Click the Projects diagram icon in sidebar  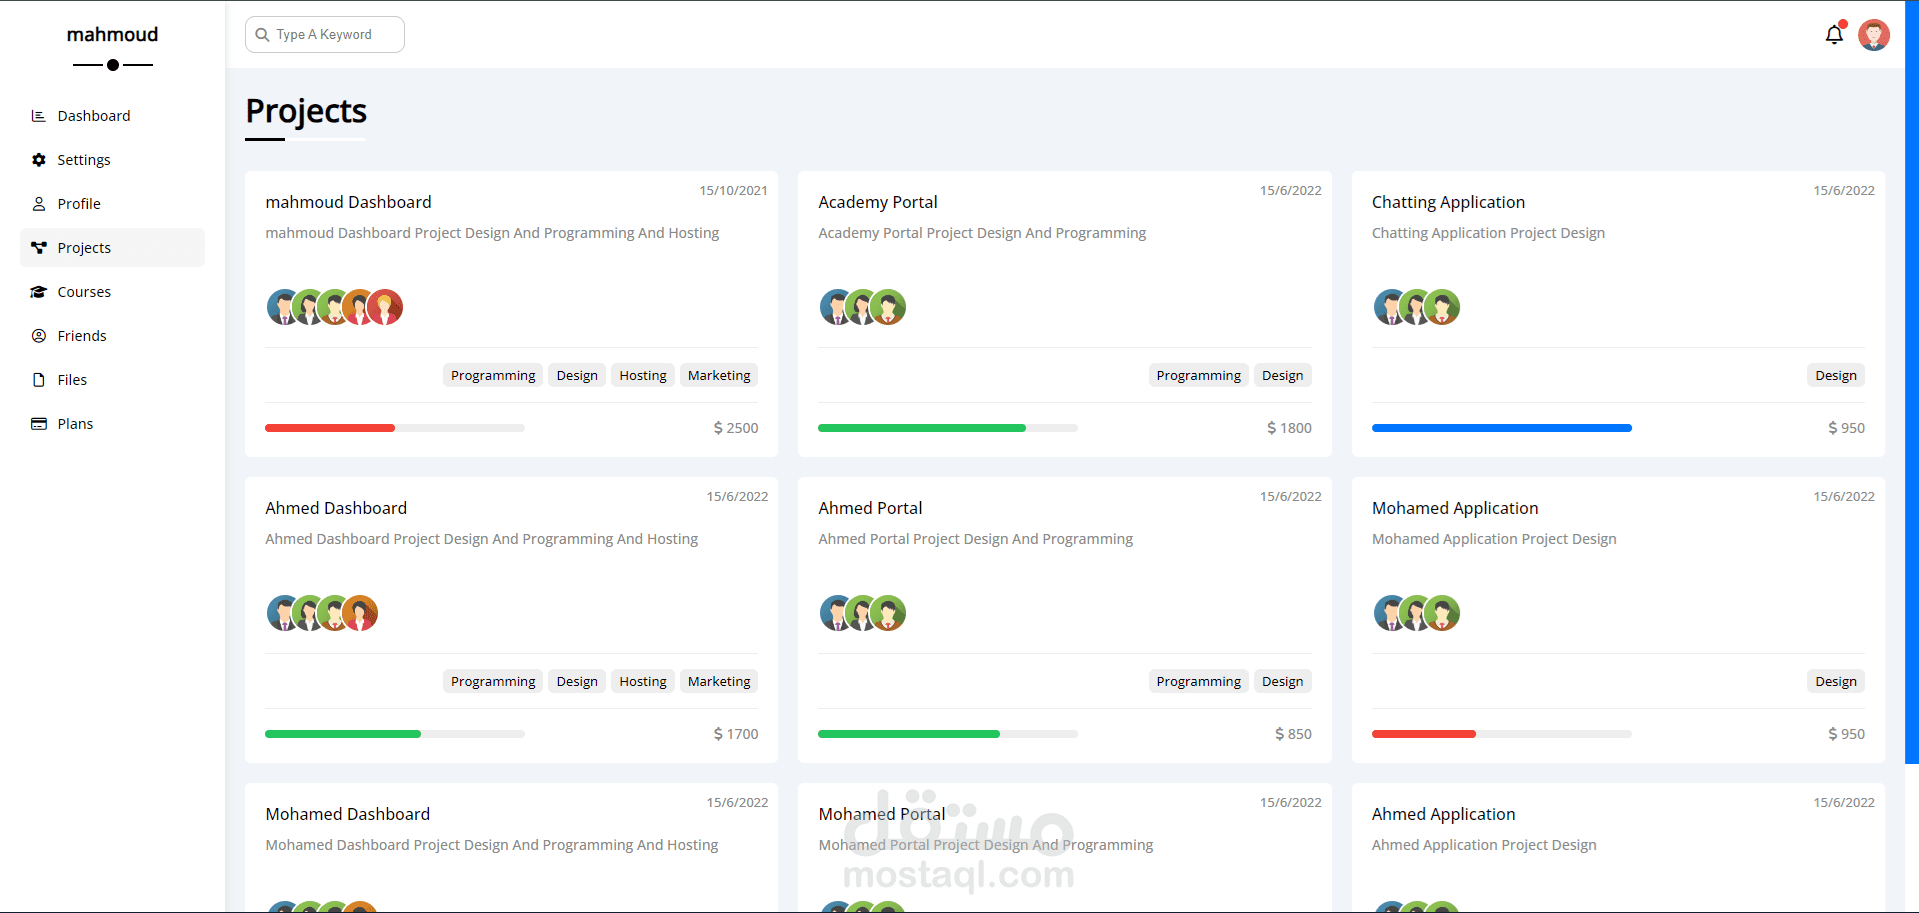(39, 248)
